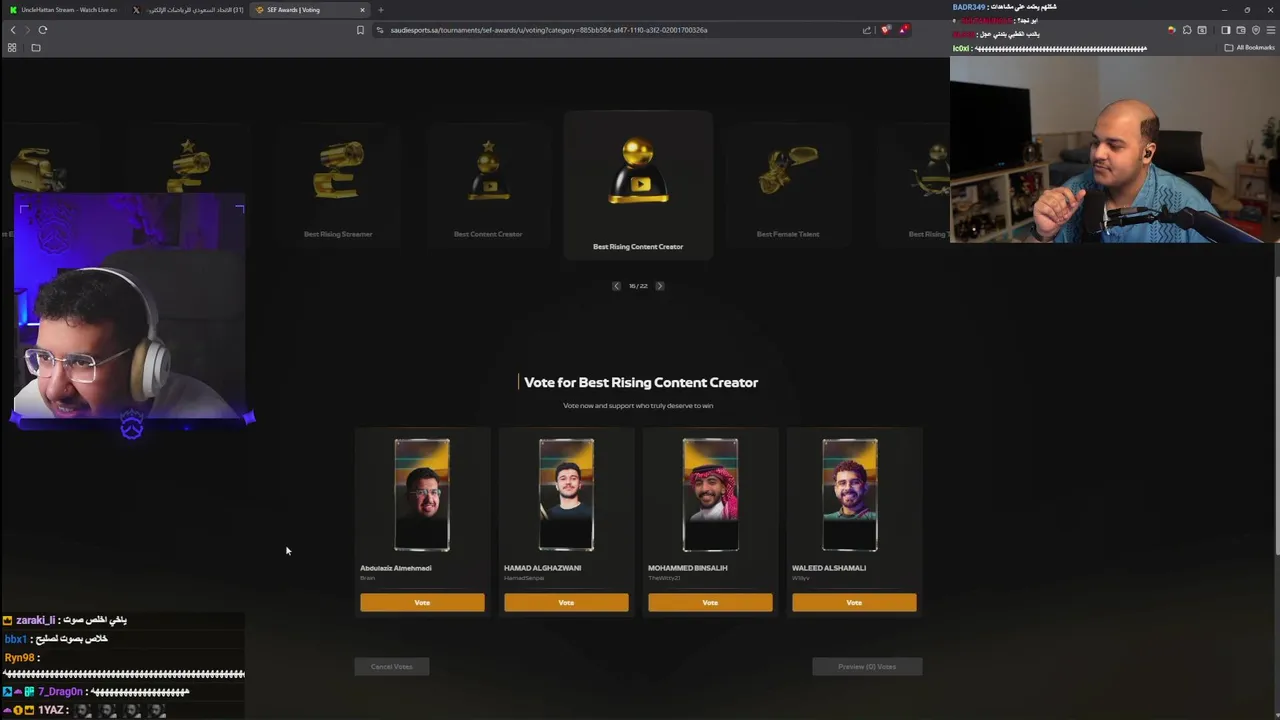Click WALEED ALSHAMALI's photo card
This screenshot has height=720, width=1280.
point(850,495)
